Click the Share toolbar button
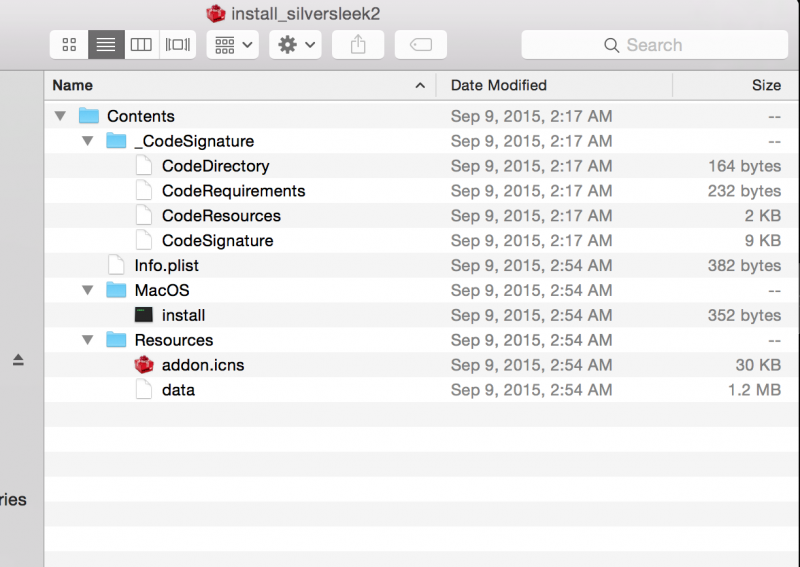800x567 pixels. tap(358, 44)
